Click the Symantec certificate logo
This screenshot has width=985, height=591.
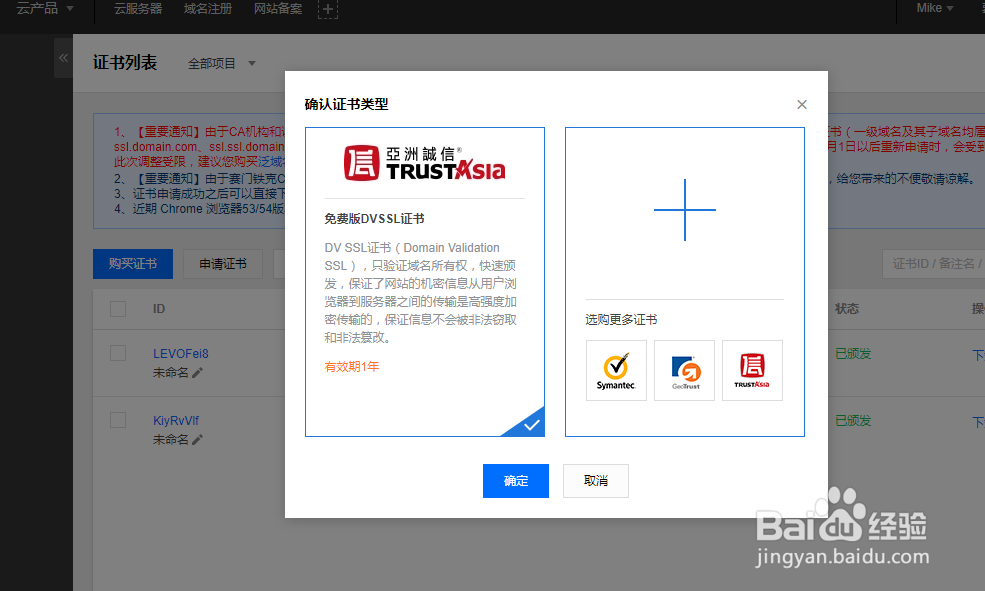(616, 371)
